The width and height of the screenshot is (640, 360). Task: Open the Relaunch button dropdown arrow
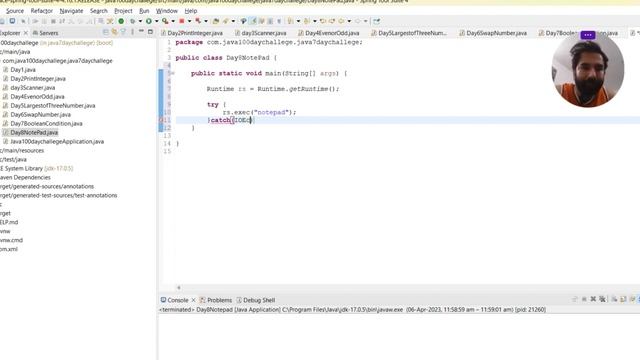205,21
